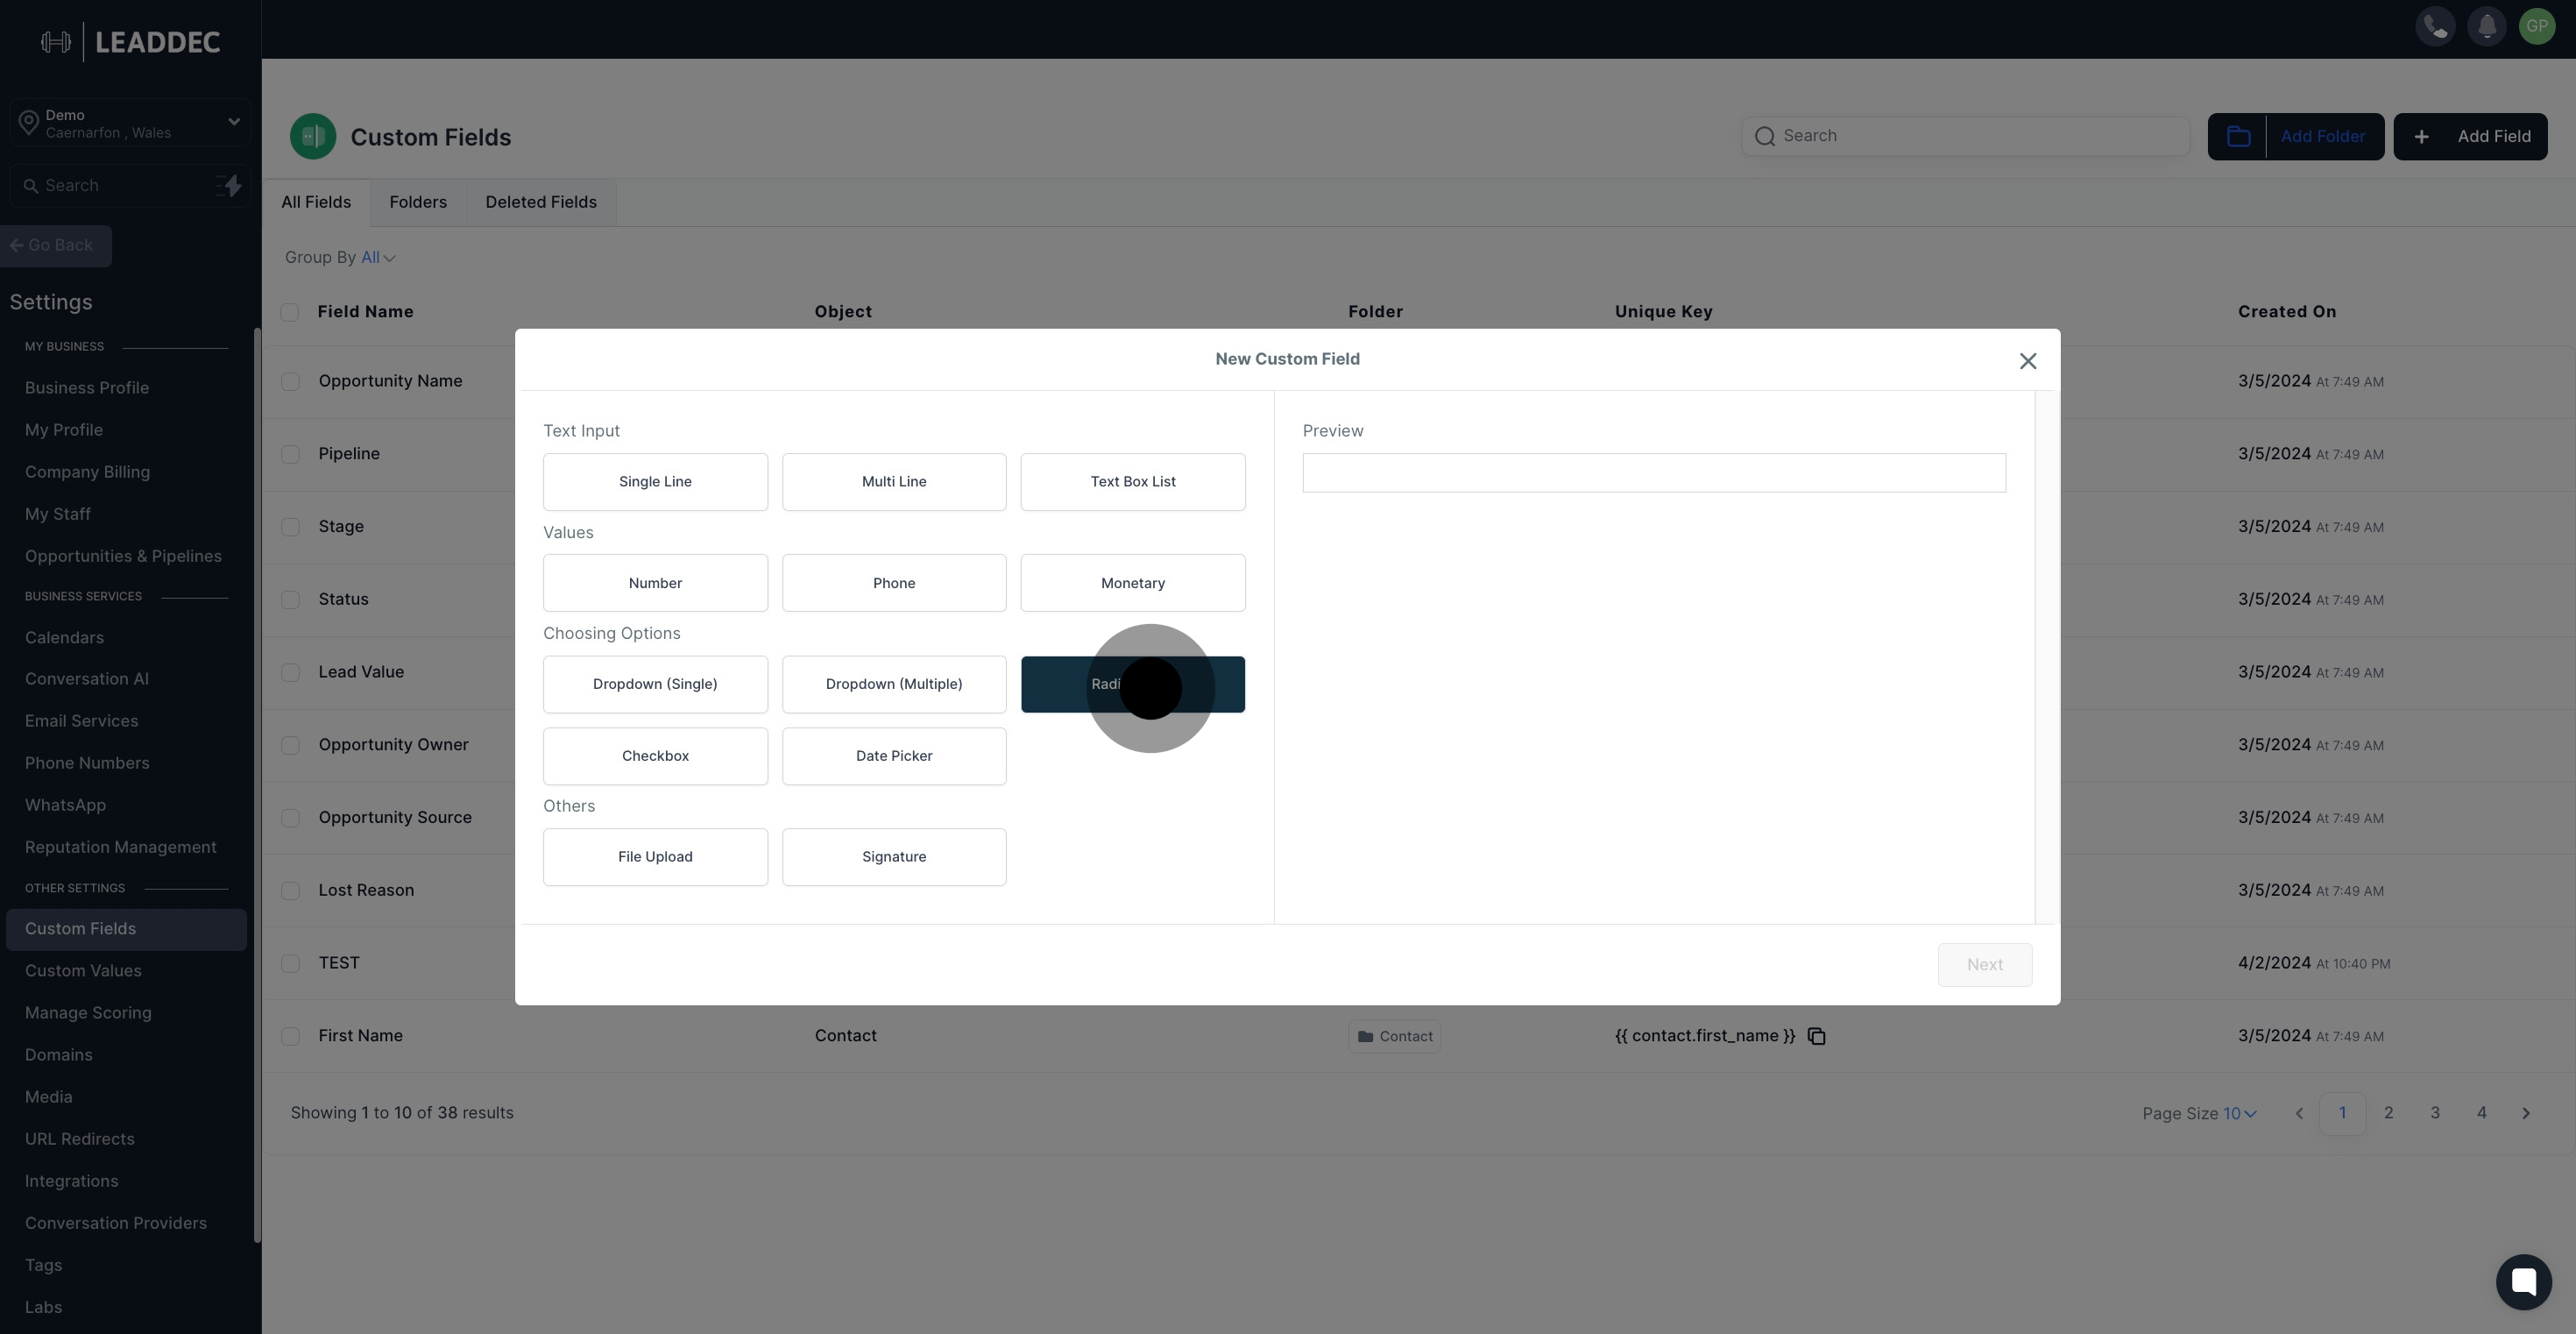Click the Go Back button
This screenshot has height=1334, width=2576.
pos(56,246)
